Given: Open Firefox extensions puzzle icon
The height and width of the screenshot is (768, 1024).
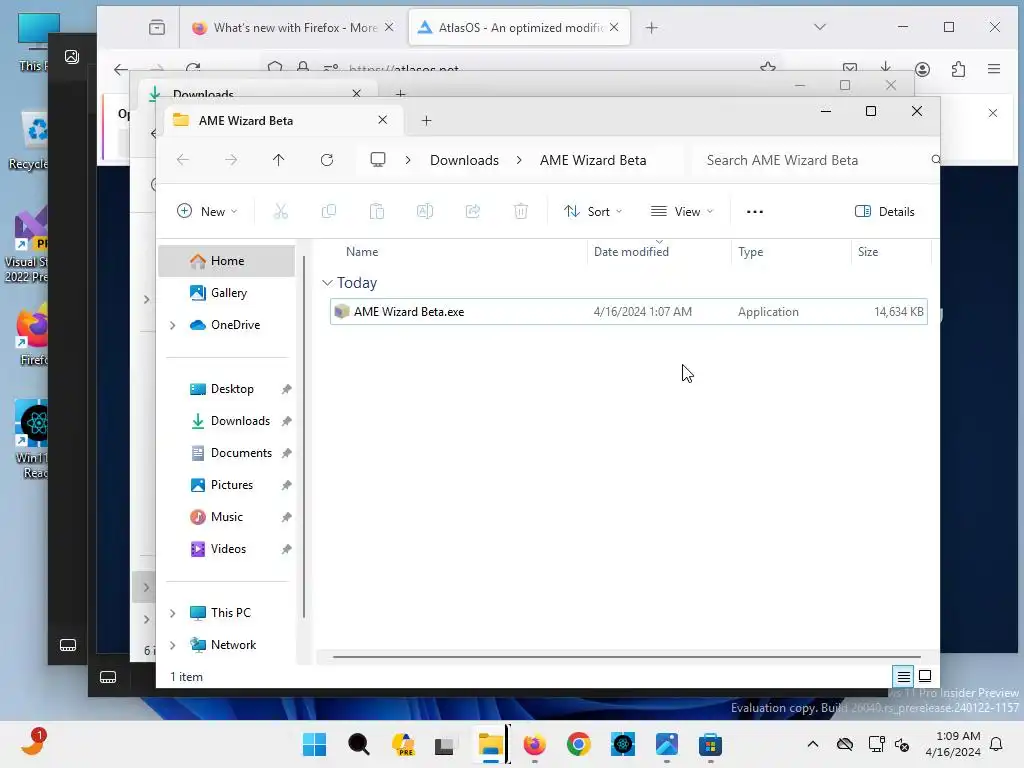Looking at the screenshot, I should tap(958, 69).
